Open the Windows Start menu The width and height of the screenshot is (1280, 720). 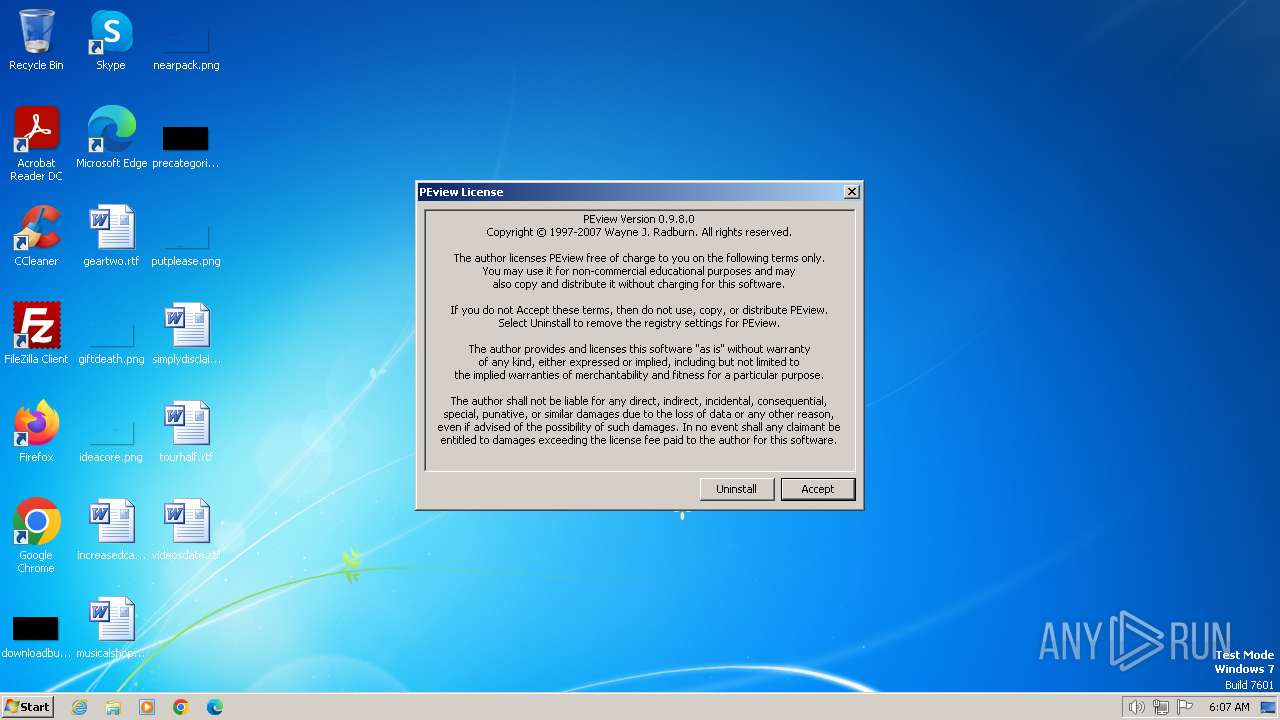[27, 706]
